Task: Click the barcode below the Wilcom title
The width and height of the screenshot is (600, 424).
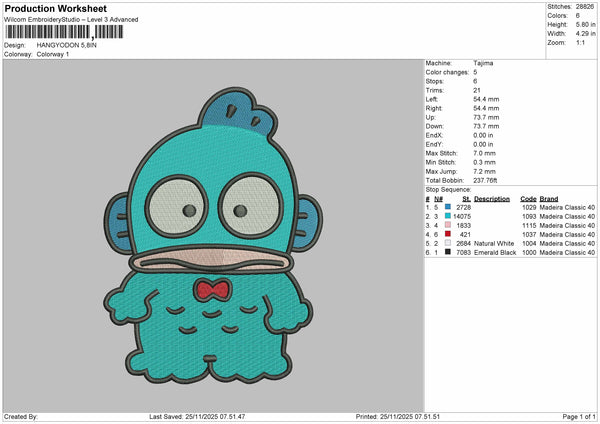Action: [63, 32]
